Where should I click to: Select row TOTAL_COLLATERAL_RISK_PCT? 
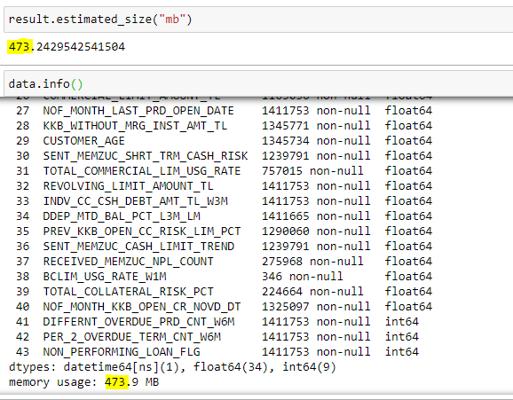point(224,291)
